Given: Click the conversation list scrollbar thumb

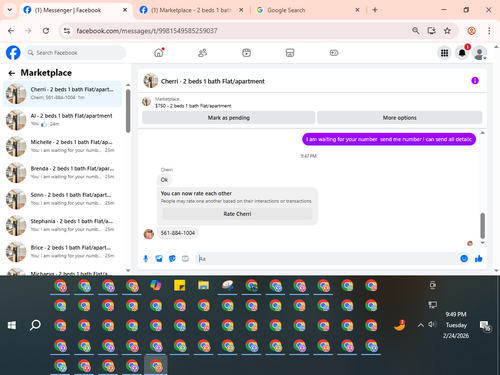Looking at the screenshot, I should coord(128,111).
